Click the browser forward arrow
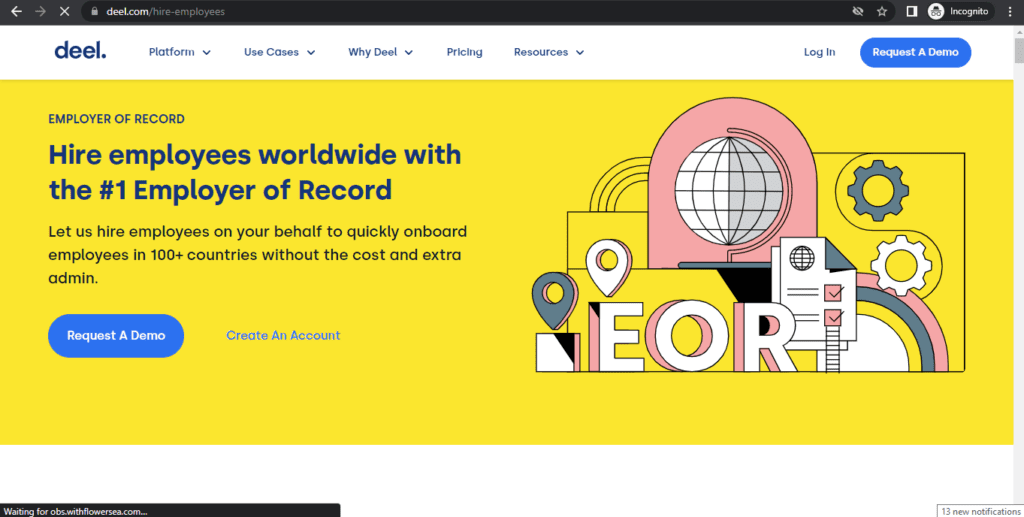The width and height of the screenshot is (1024, 517). (40, 11)
